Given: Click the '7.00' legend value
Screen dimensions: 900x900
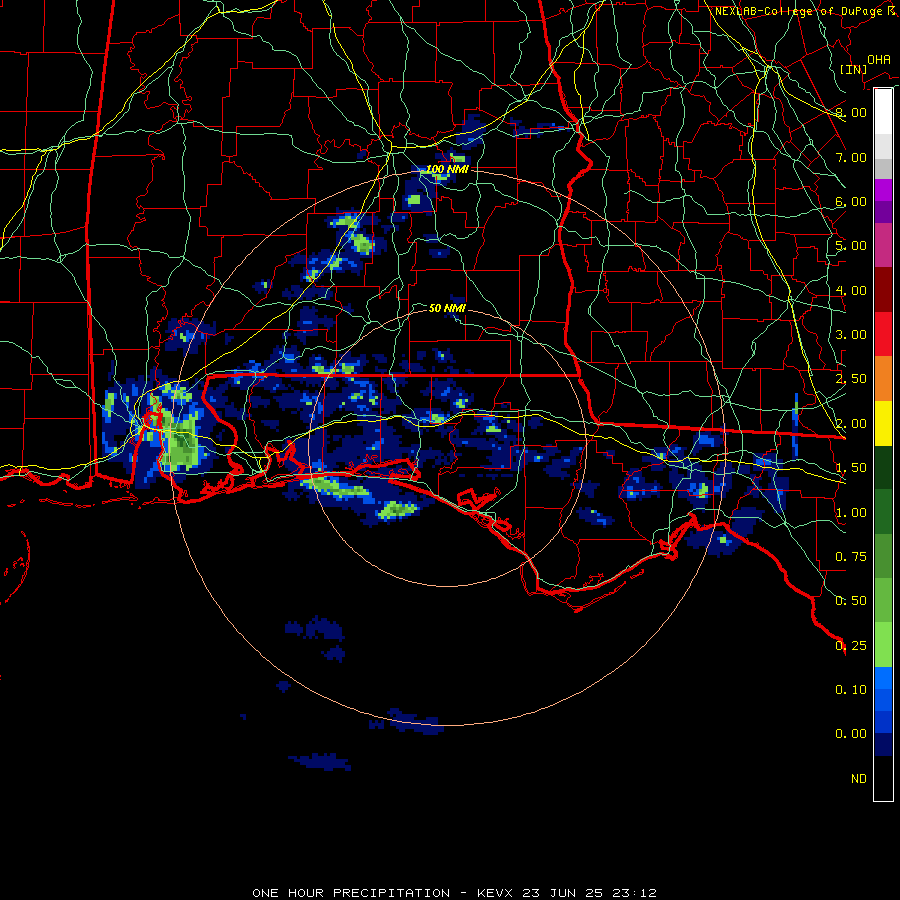Looking at the screenshot, I should point(851,157).
